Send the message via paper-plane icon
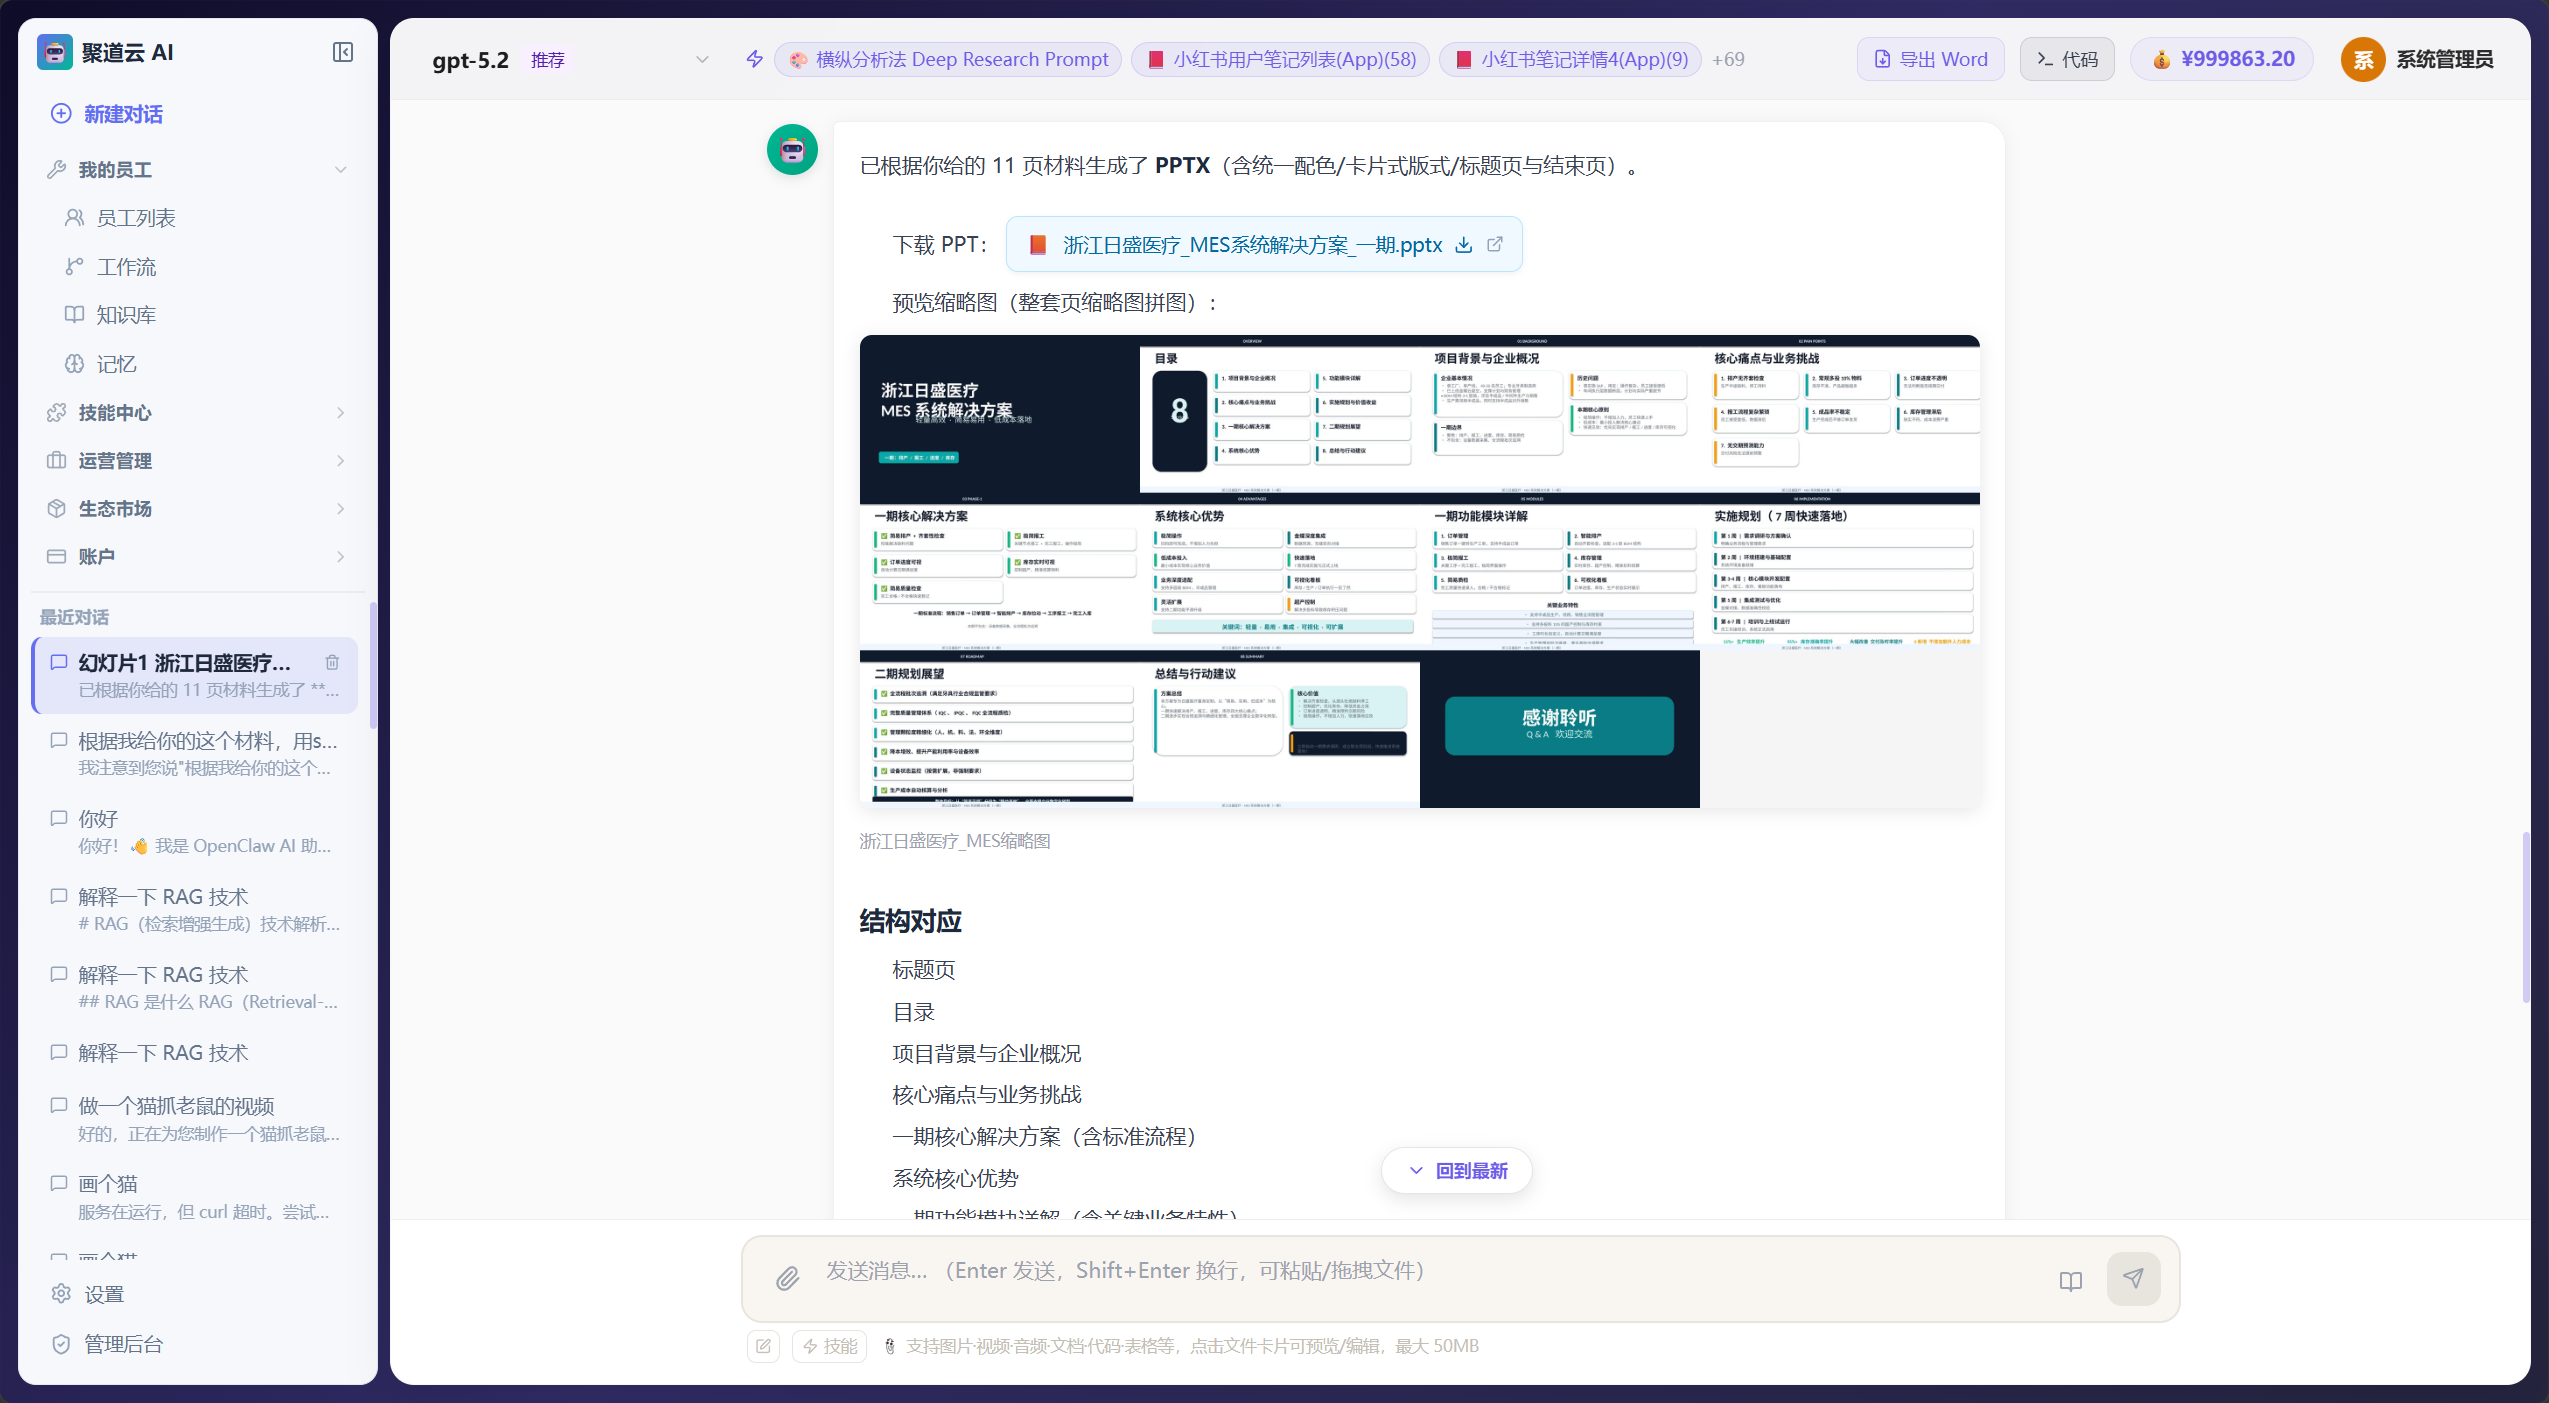This screenshot has width=2549, height=1403. 2133,1278
